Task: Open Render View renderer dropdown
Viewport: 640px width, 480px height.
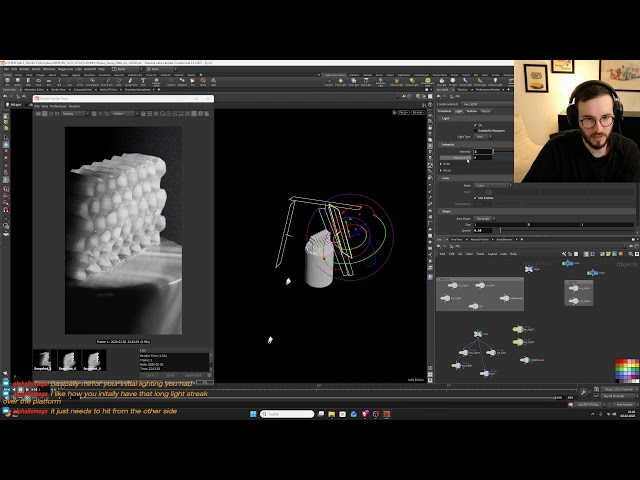Action: coord(76,114)
